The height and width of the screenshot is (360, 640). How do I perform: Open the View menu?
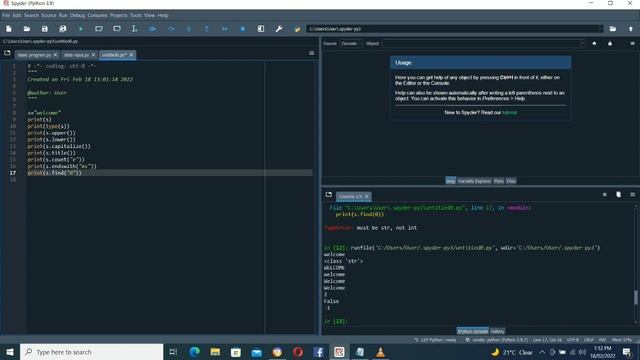coord(149,15)
